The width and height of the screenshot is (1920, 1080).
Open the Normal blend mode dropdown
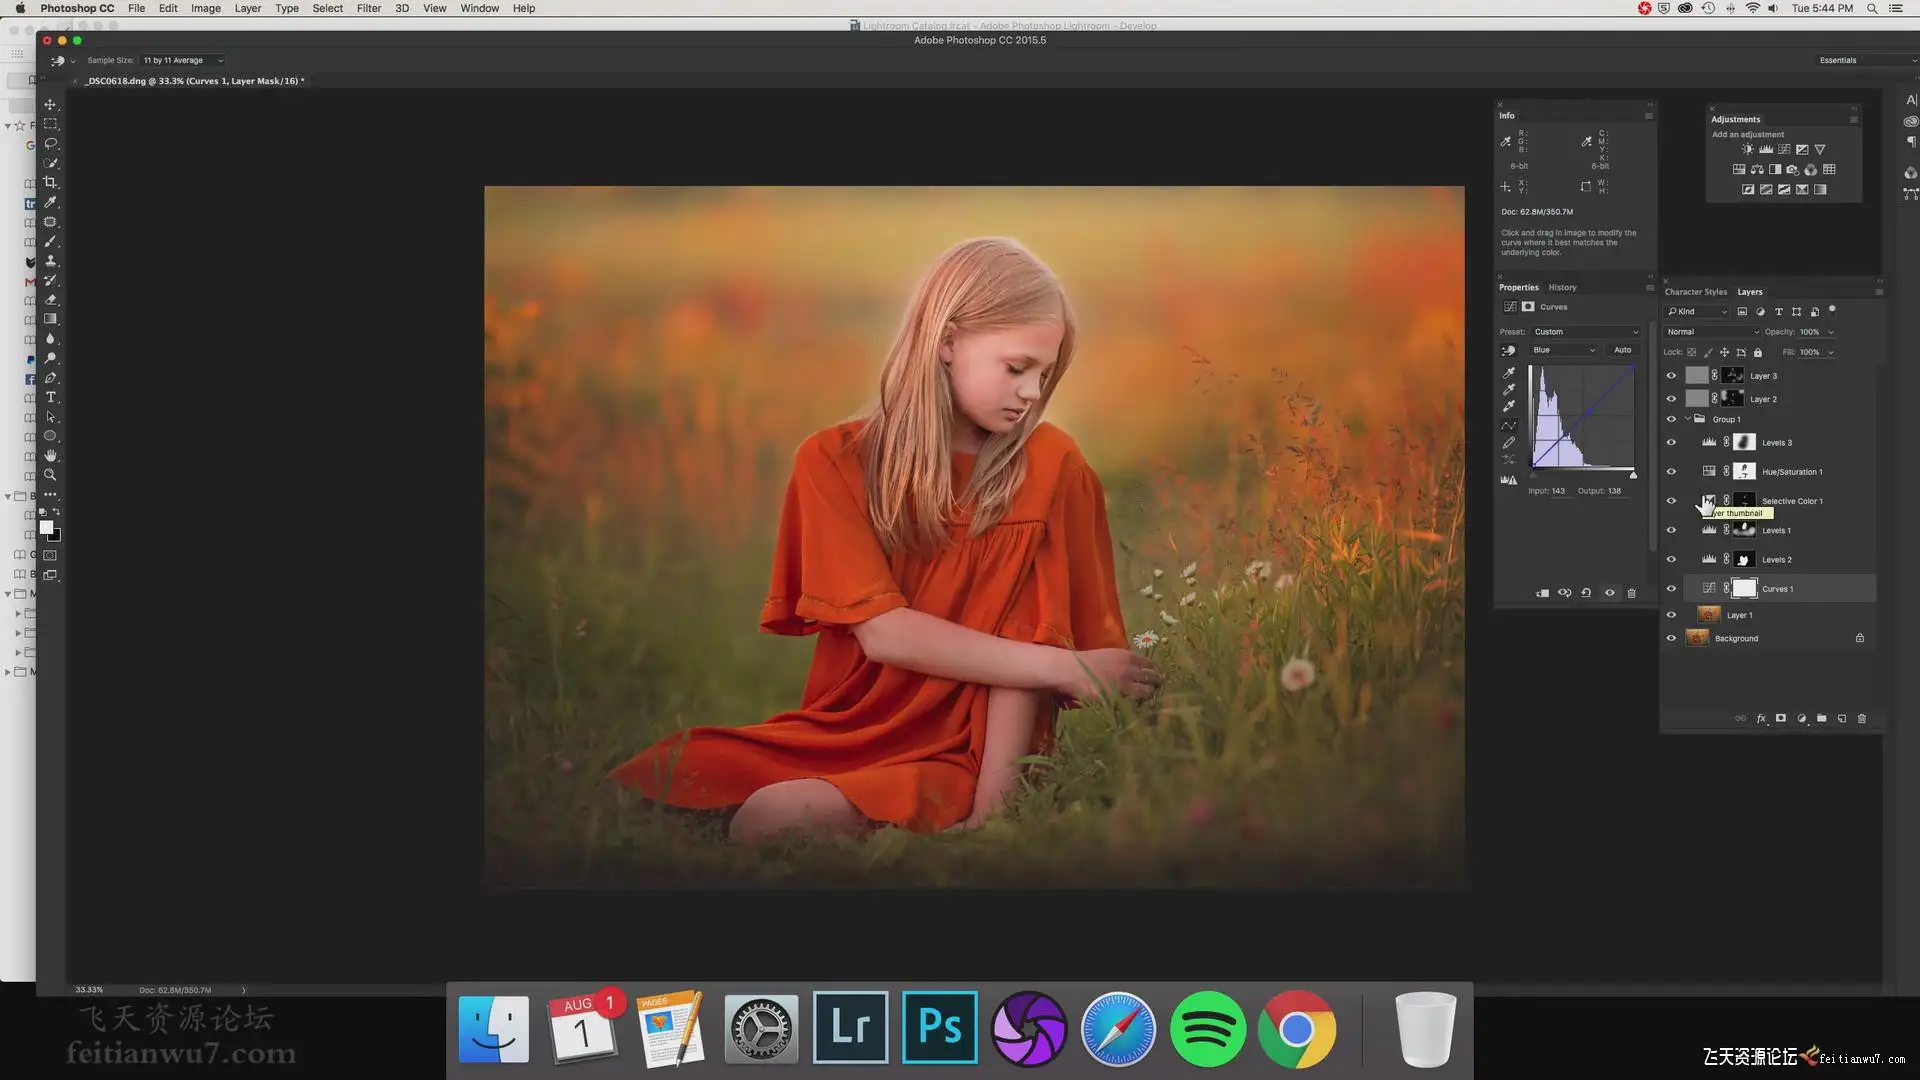coord(1711,332)
